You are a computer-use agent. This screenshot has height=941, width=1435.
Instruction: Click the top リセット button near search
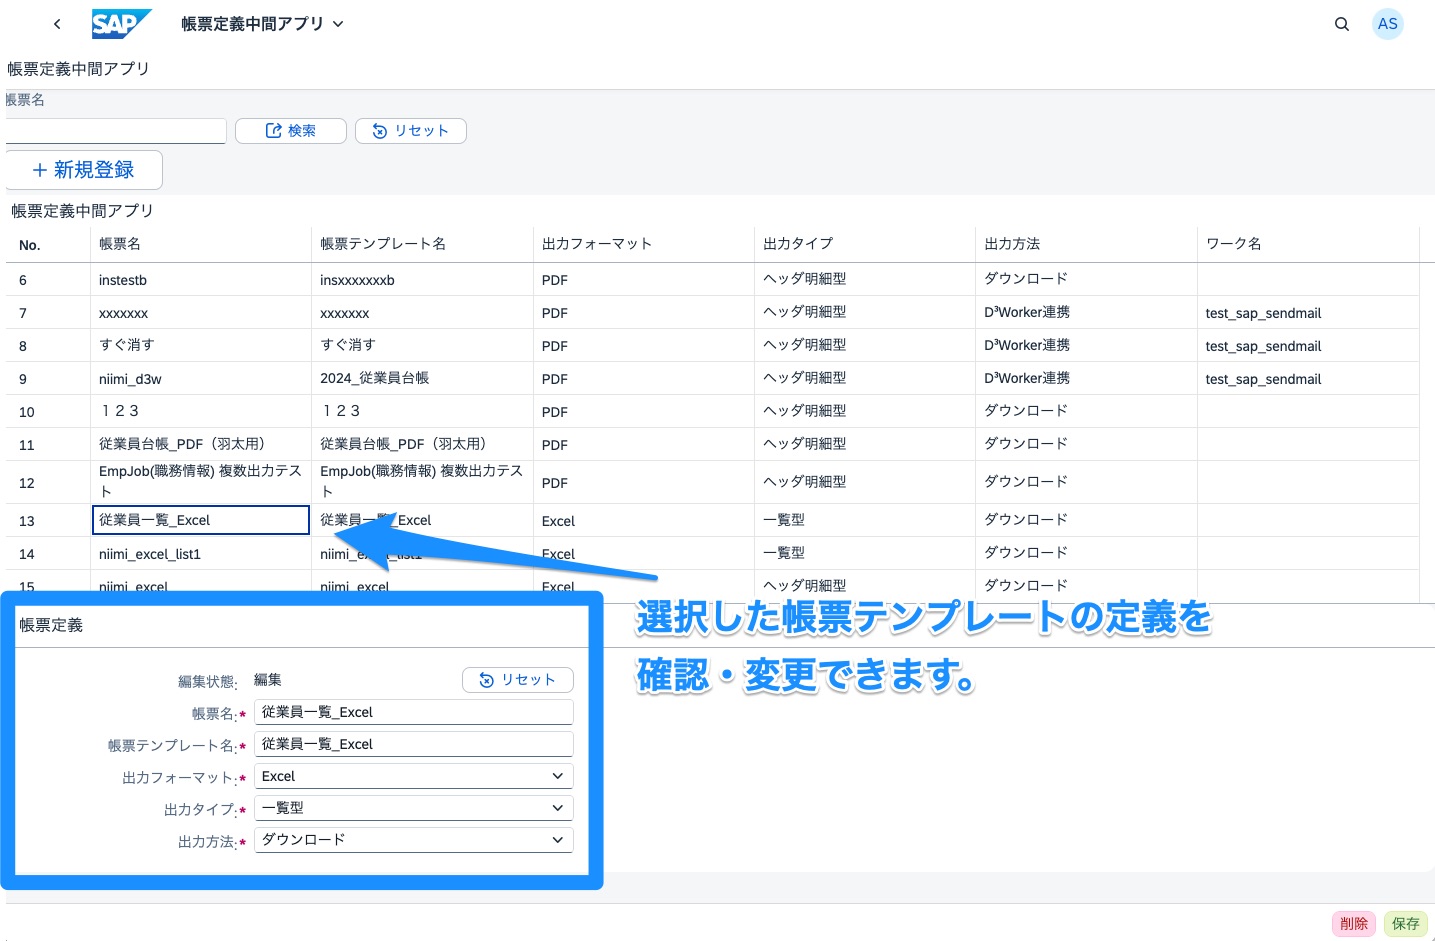[x=411, y=131]
